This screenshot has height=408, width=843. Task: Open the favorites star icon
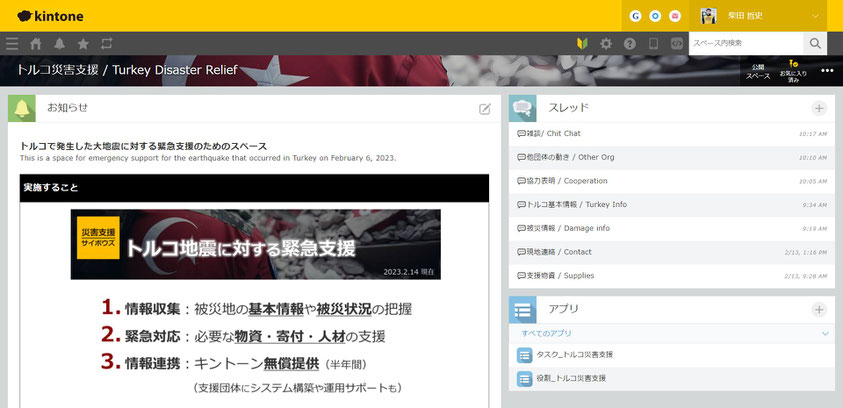tap(83, 44)
